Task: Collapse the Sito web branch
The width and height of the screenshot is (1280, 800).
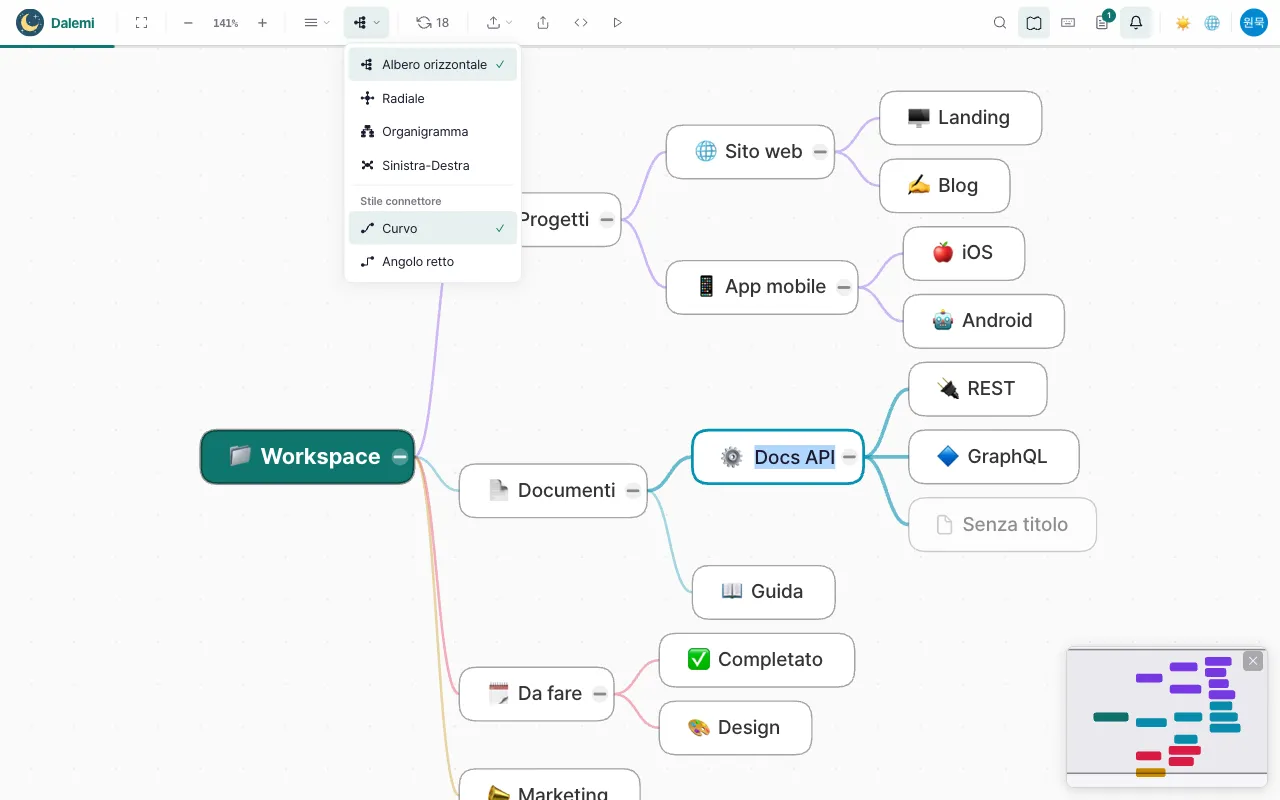Action: (x=820, y=152)
